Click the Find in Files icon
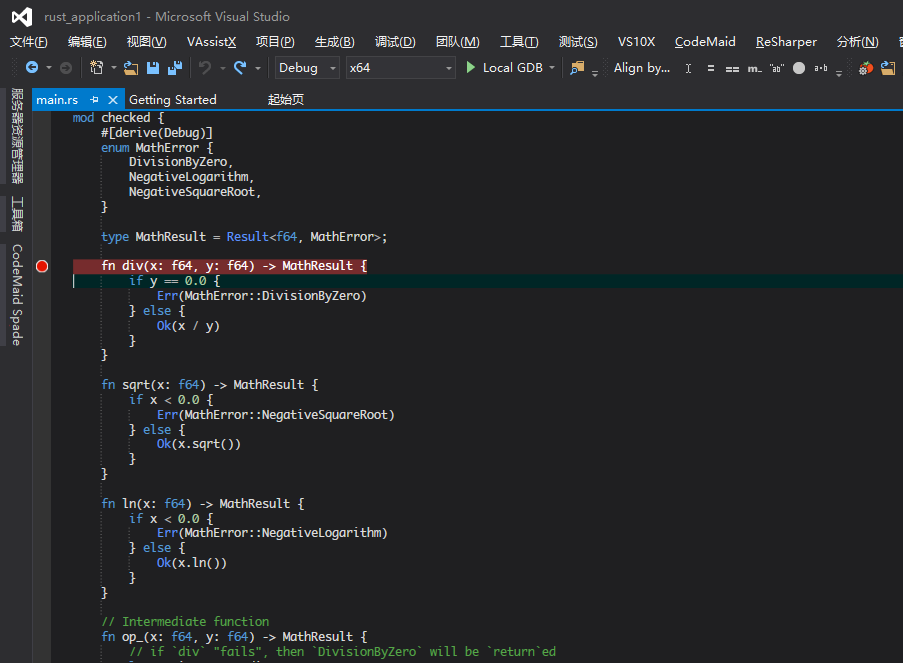The height and width of the screenshot is (663, 903). [577, 68]
